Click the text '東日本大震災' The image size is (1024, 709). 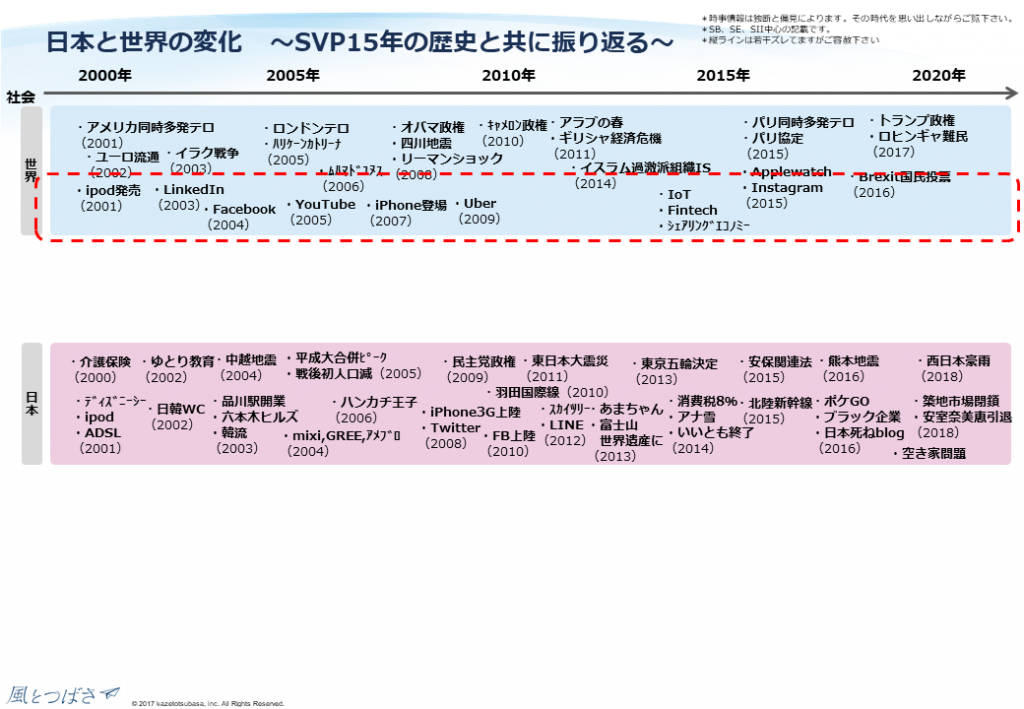569,360
